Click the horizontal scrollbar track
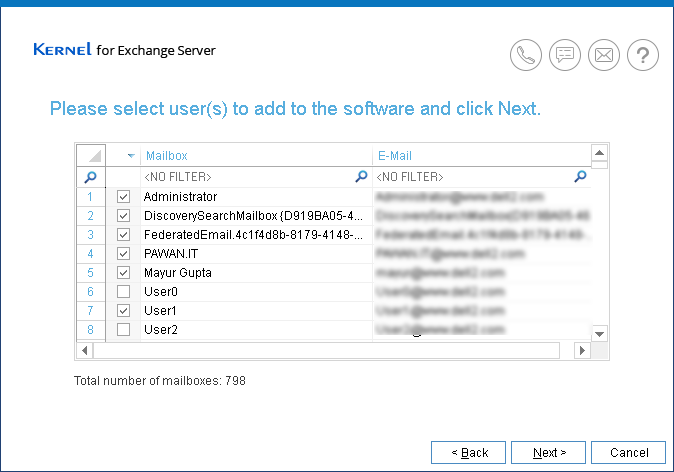The height and width of the screenshot is (472, 674). pos(327,350)
